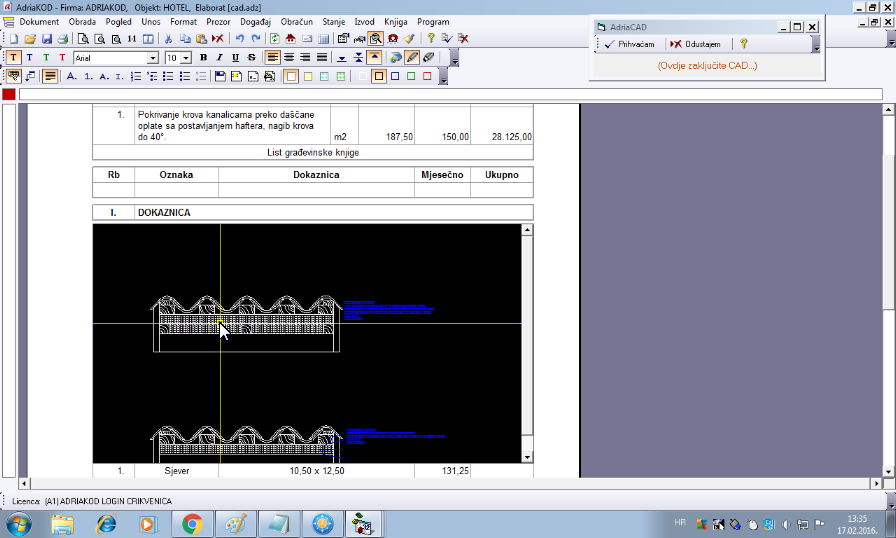Paste from the clipboard icon
The image size is (896, 538).
pyautogui.click(x=201, y=39)
